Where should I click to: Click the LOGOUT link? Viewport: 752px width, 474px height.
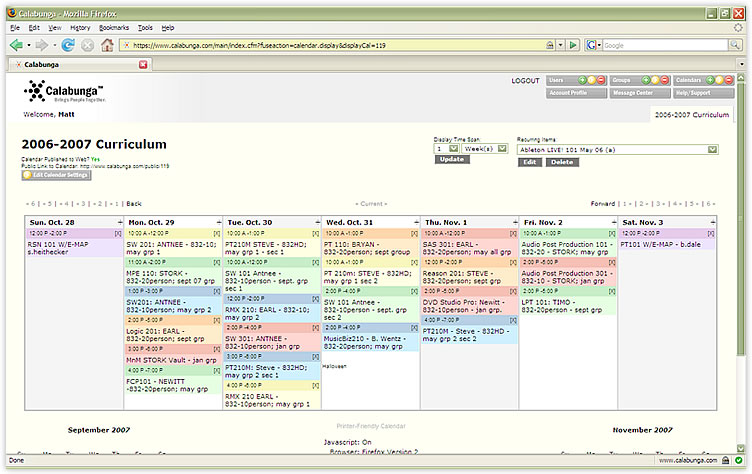coord(525,80)
